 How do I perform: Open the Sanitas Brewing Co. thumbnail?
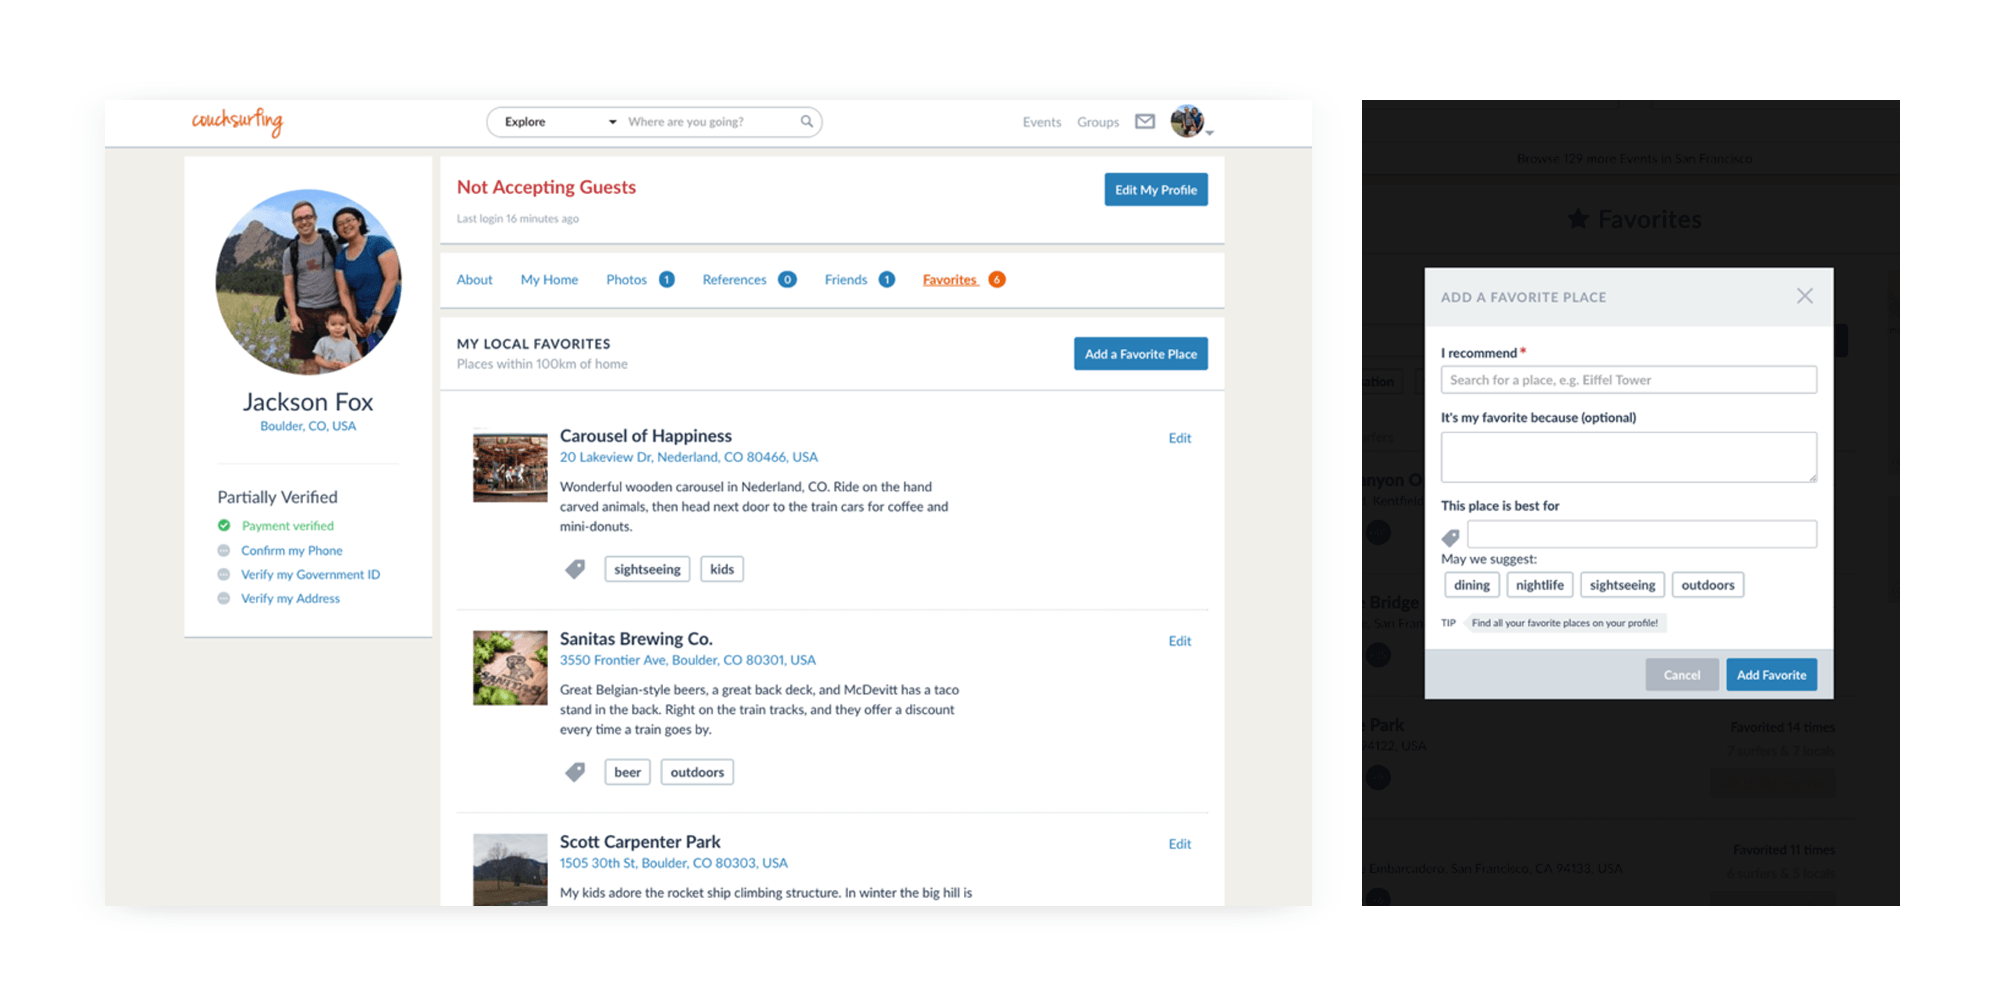510,668
